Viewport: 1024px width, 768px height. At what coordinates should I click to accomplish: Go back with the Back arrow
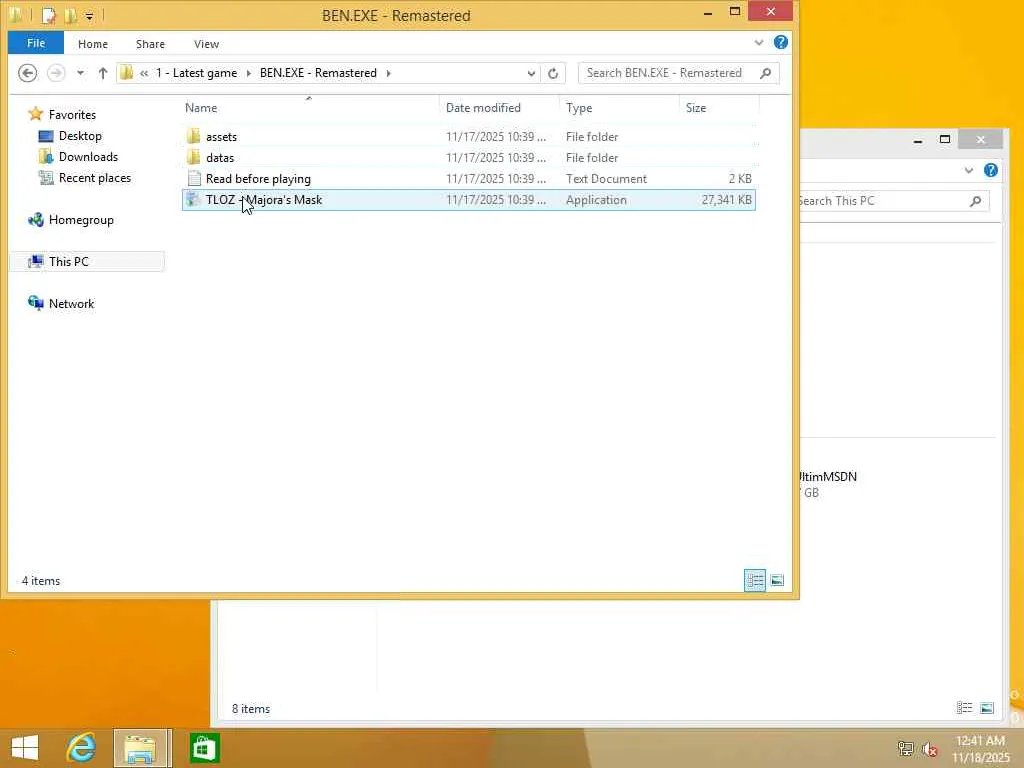pyautogui.click(x=27, y=72)
